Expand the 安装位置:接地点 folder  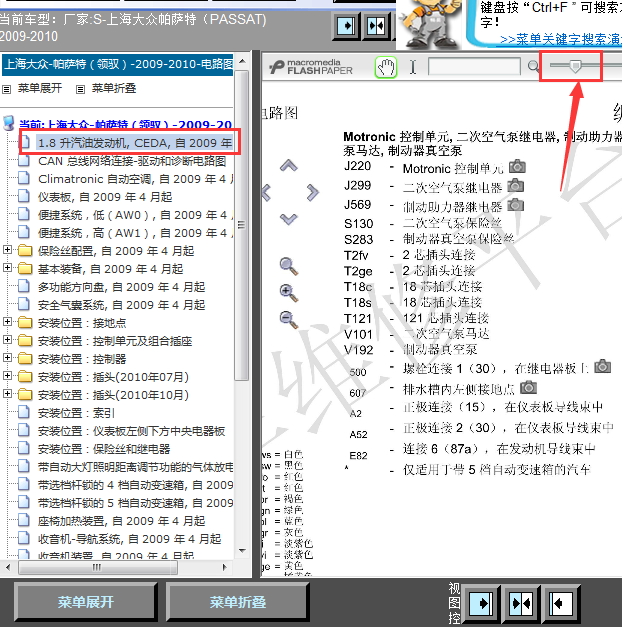[x=7, y=321]
